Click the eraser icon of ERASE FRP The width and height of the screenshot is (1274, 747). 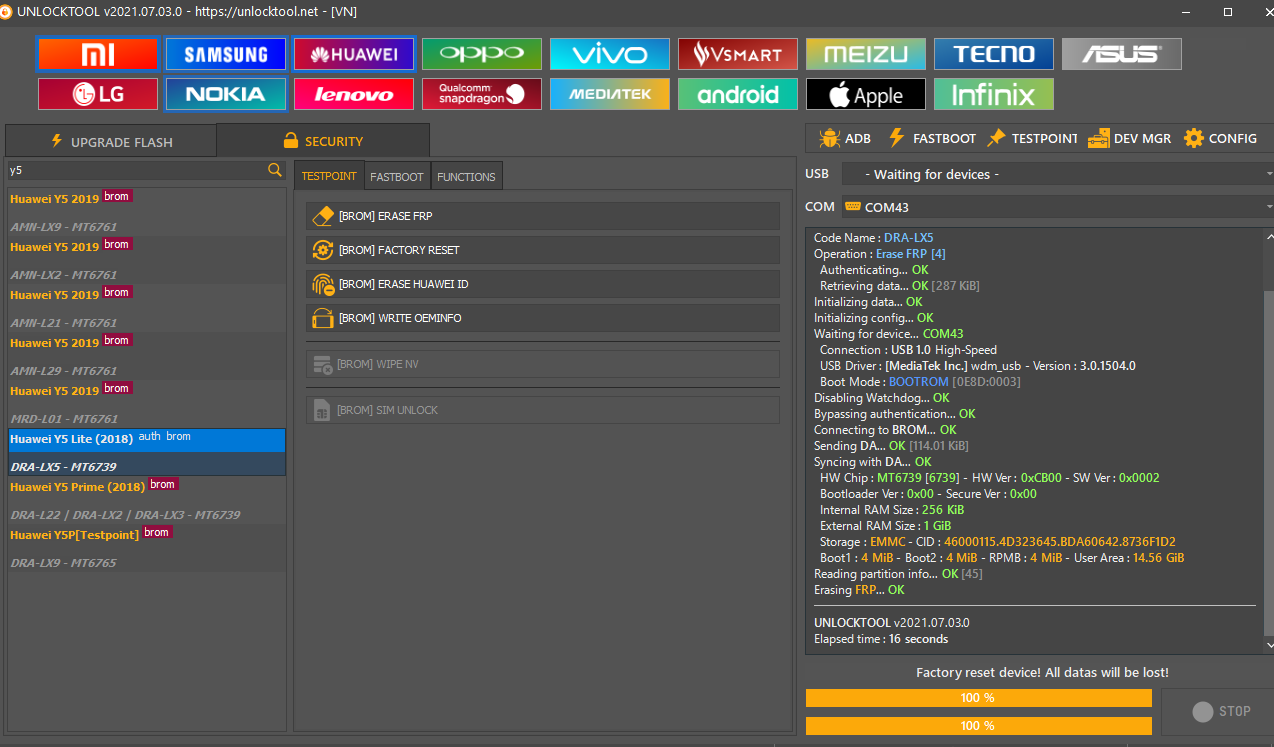323,216
